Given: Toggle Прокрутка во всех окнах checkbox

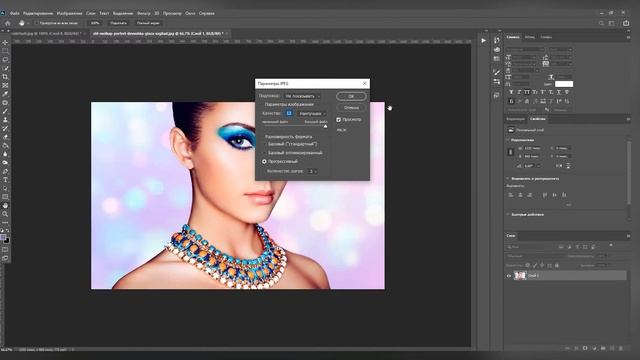Looking at the screenshot, I should pyautogui.click(x=36, y=23).
